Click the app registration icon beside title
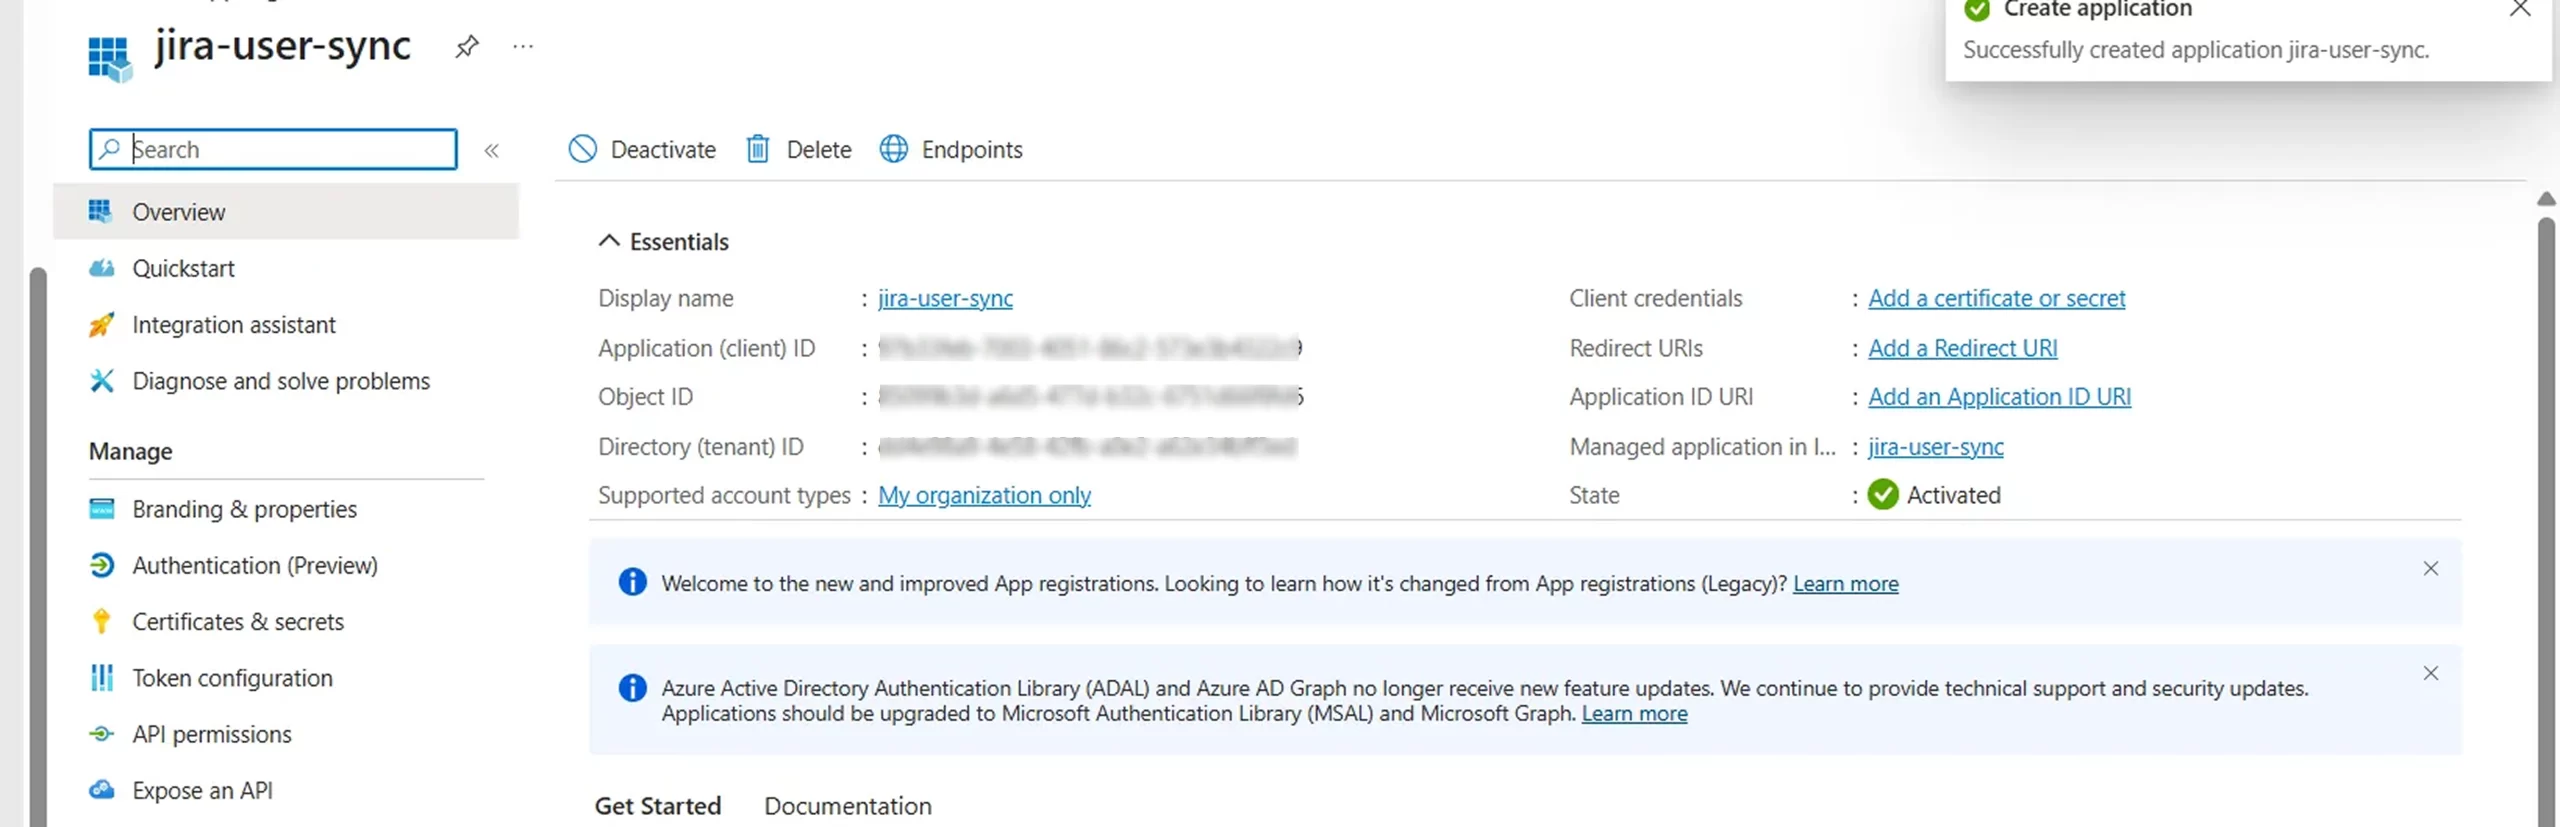The height and width of the screenshot is (827, 2560). [109, 59]
